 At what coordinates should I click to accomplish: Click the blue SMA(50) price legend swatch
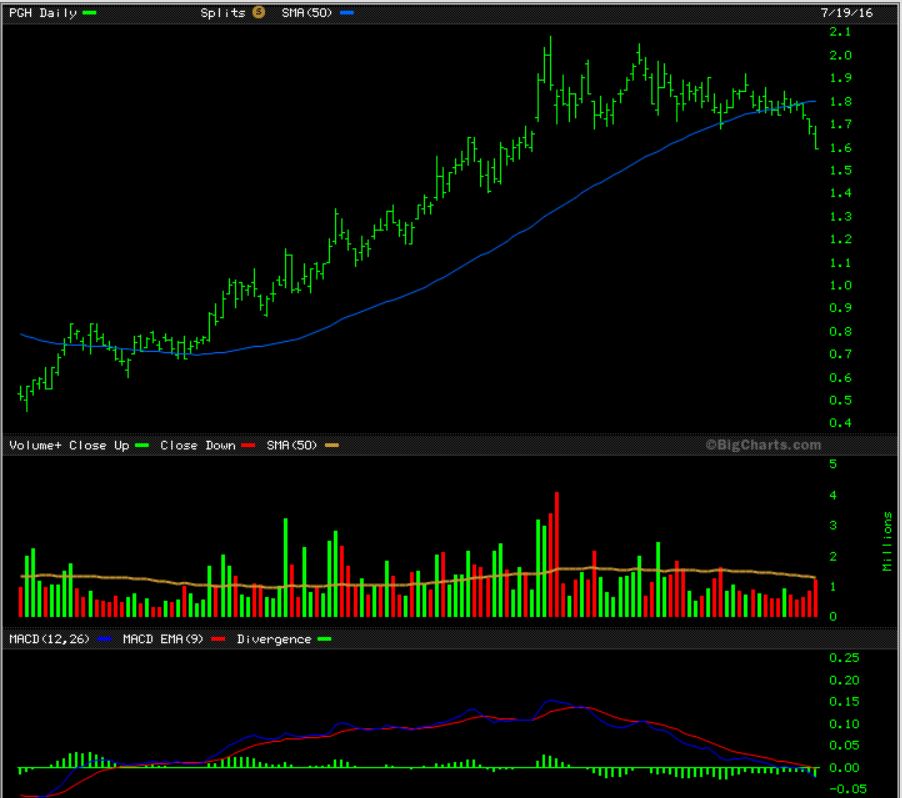coord(346,13)
